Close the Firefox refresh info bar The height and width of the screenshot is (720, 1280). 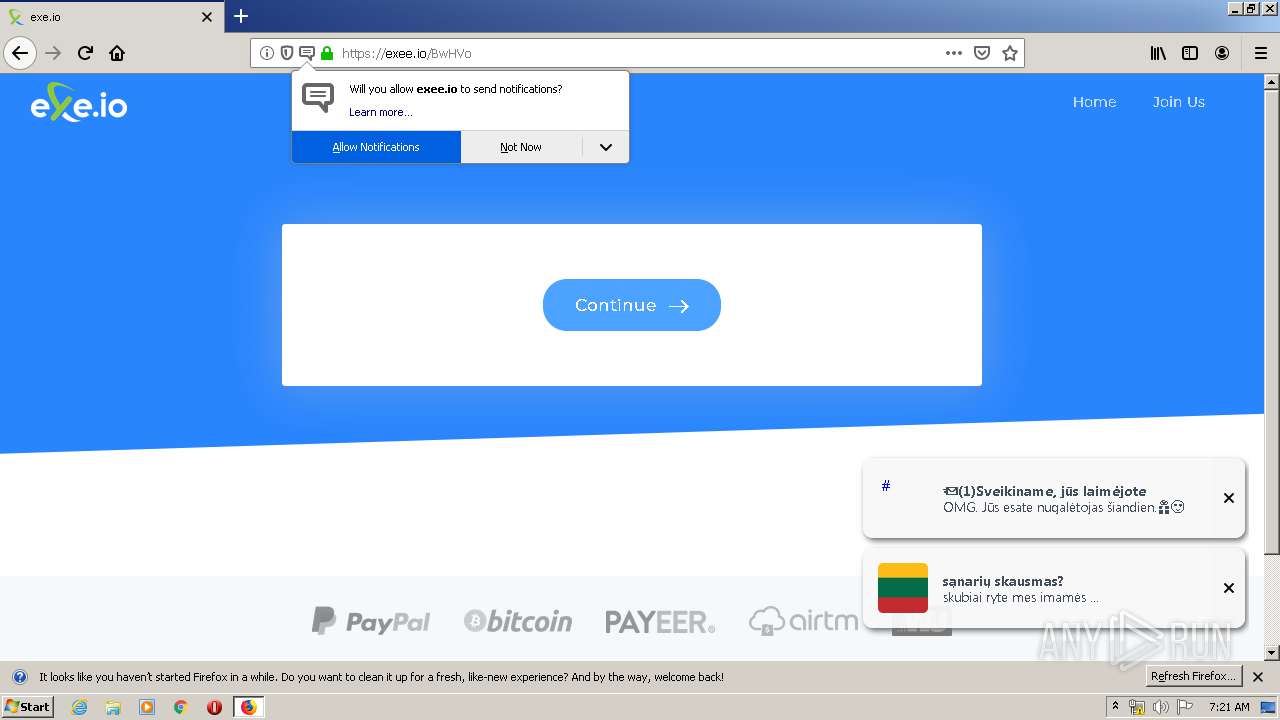click(1258, 677)
